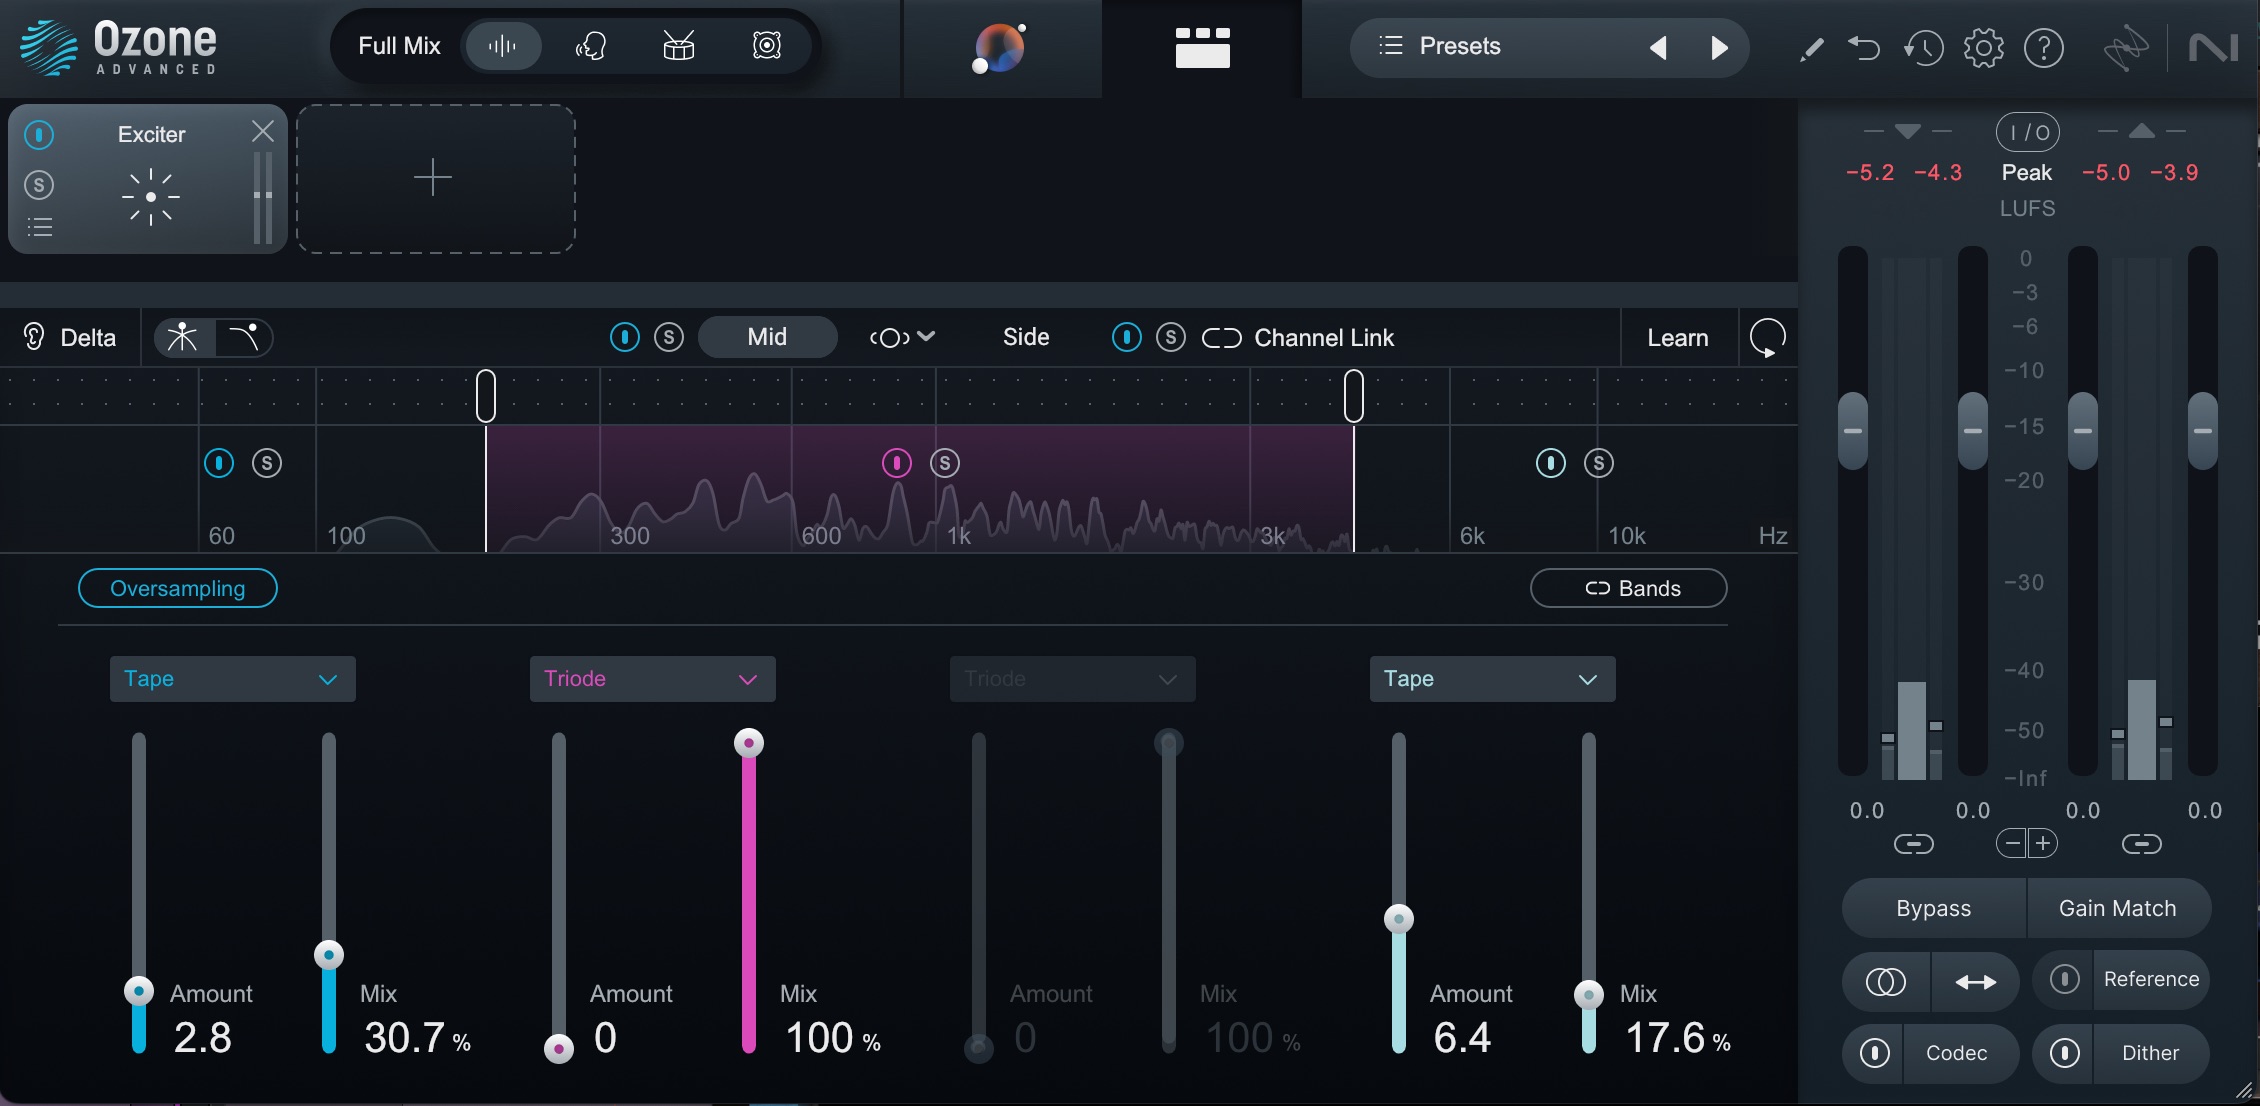The height and width of the screenshot is (1106, 2260).
Task: Toggle the low band power button
Action: click(x=219, y=463)
